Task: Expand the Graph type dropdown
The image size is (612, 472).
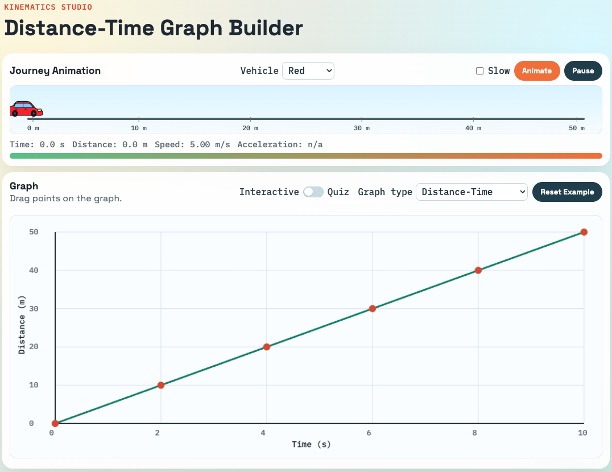Action: pyautogui.click(x=473, y=192)
